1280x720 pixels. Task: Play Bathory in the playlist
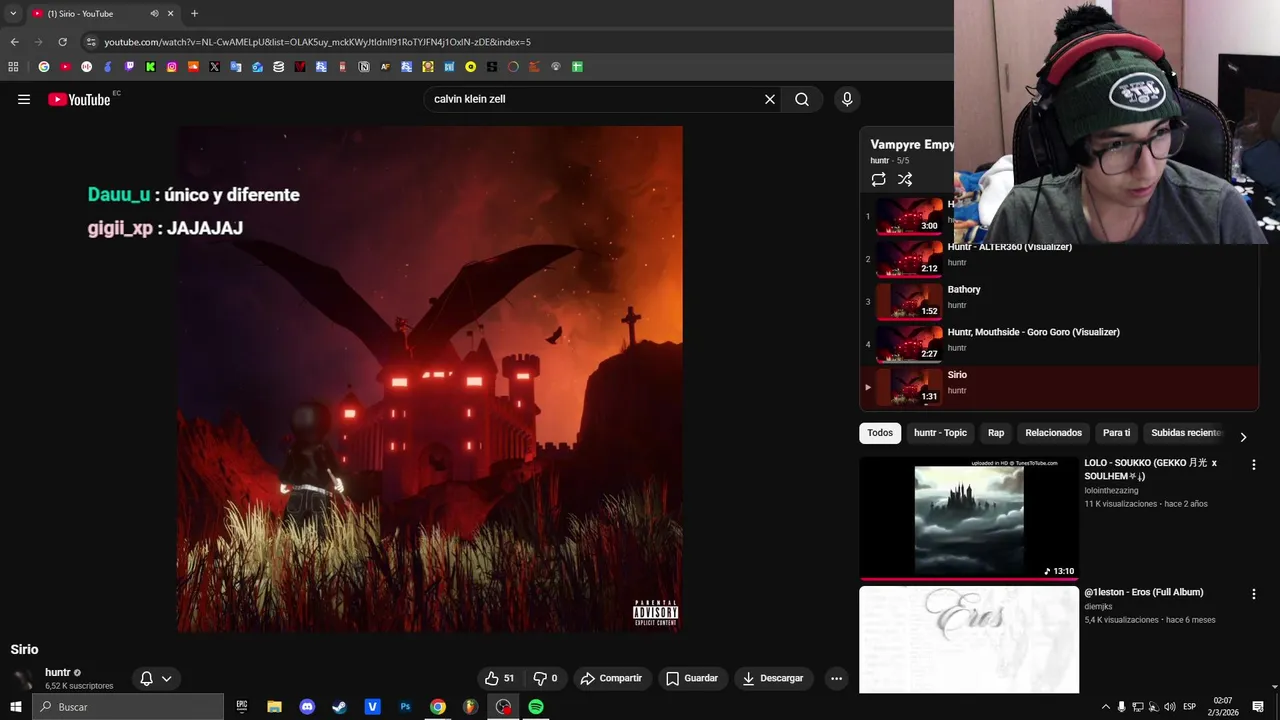[x=1058, y=301]
